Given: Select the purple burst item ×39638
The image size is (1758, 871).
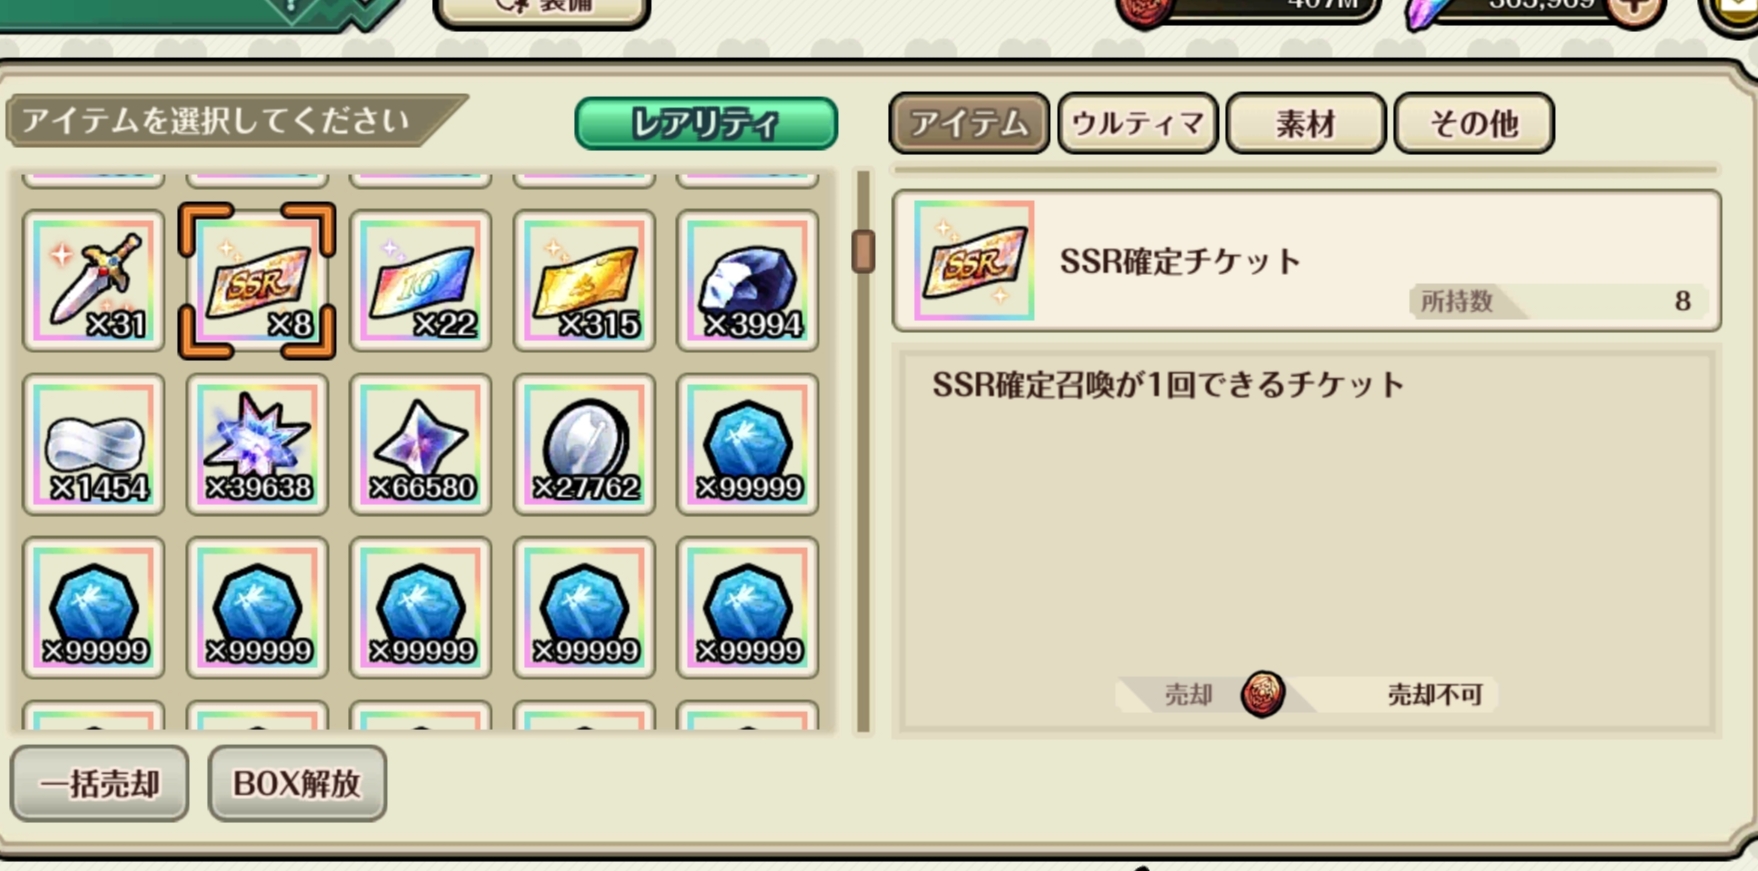Looking at the screenshot, I should (257, 445).
